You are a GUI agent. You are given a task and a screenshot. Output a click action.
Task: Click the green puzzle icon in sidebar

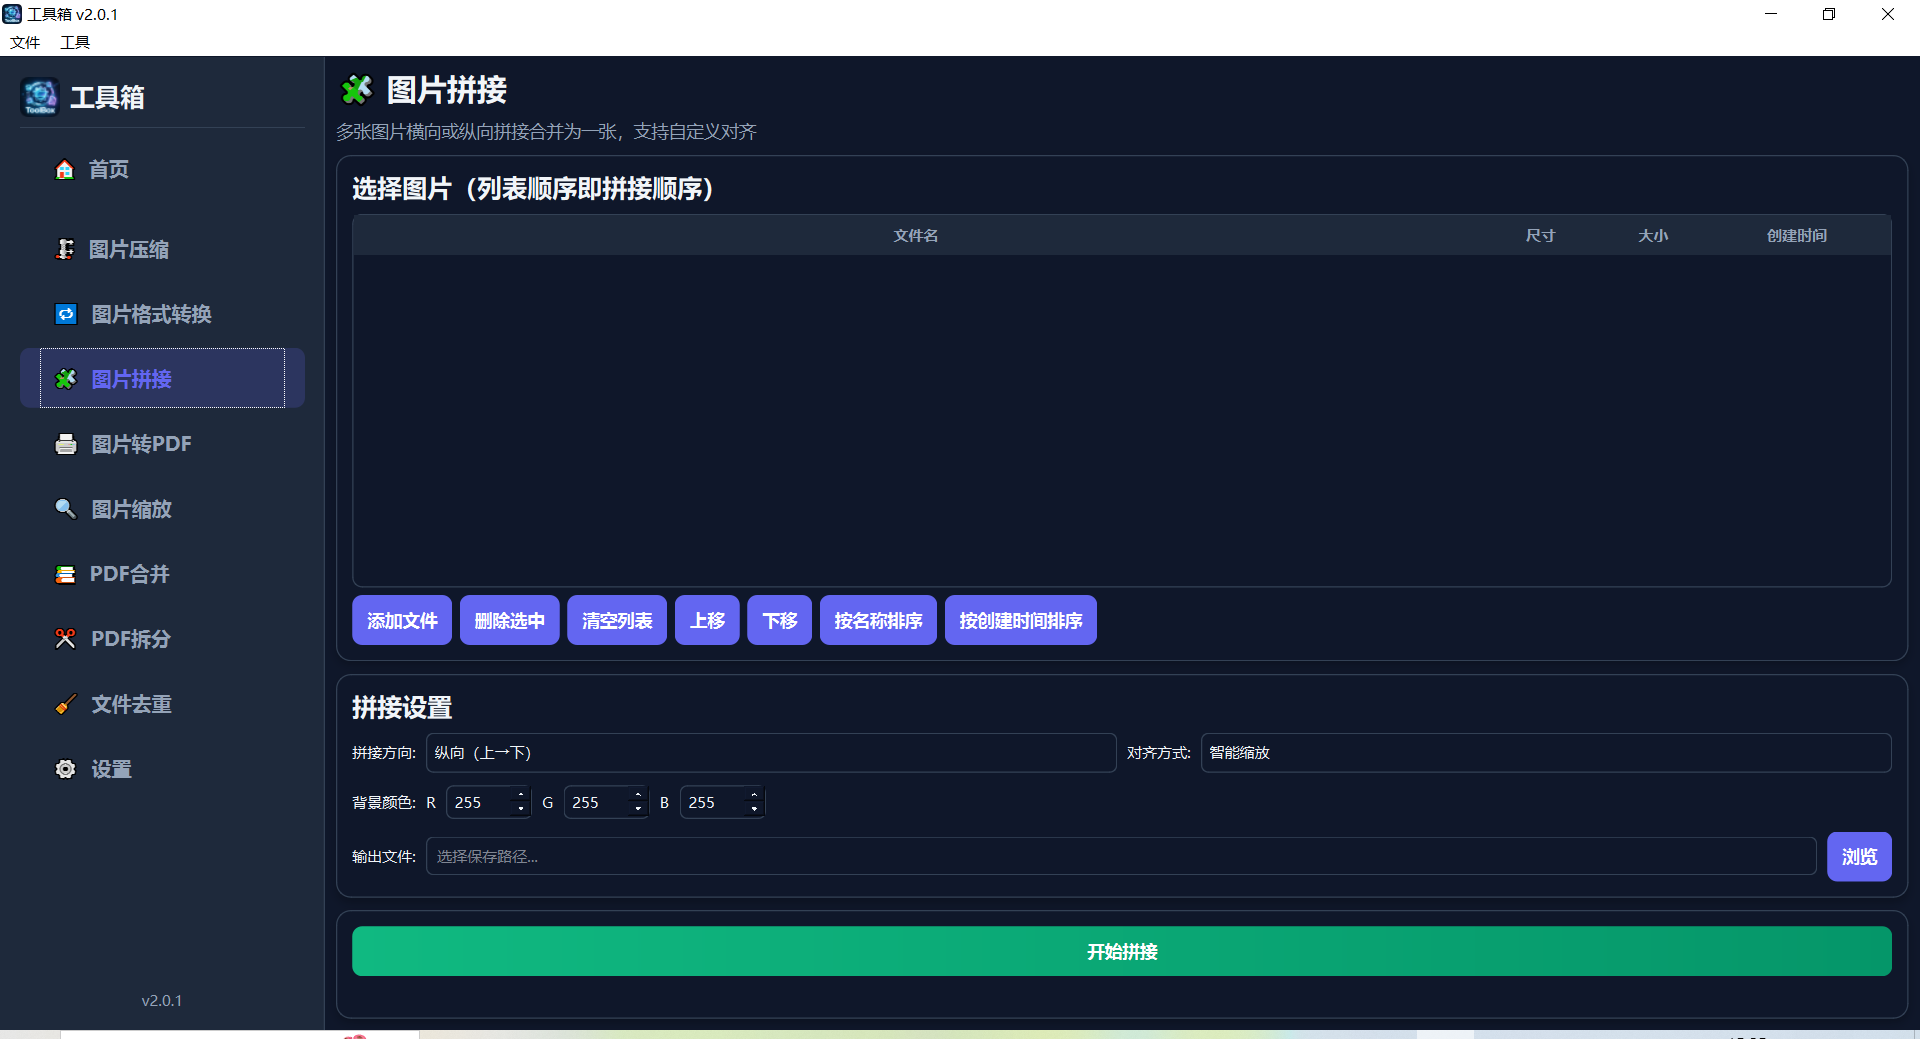[x=66, y=379]
